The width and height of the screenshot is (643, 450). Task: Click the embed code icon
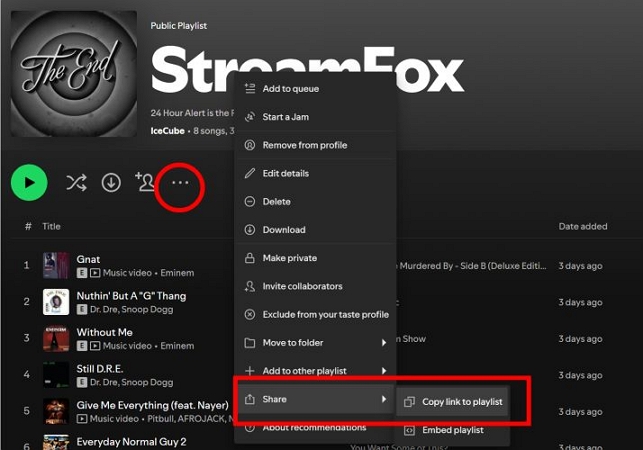(x=409, y=430)
